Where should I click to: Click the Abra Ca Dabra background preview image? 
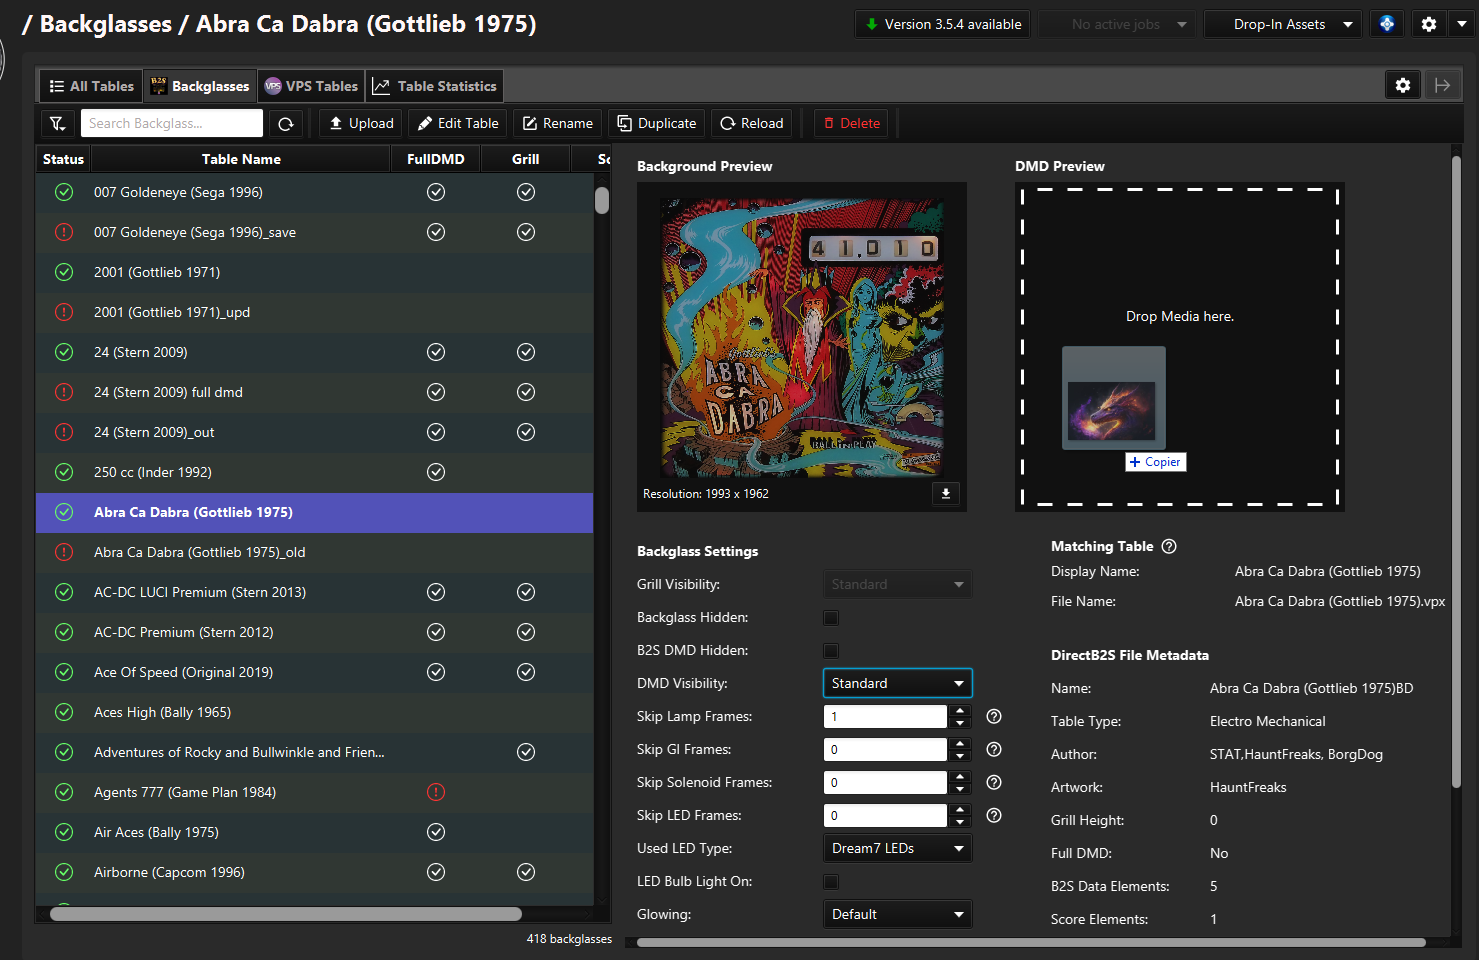click(802, 337)
